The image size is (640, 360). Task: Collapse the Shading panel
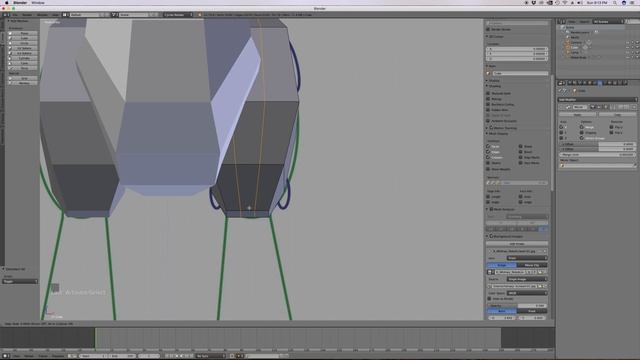tap(487, 86)
